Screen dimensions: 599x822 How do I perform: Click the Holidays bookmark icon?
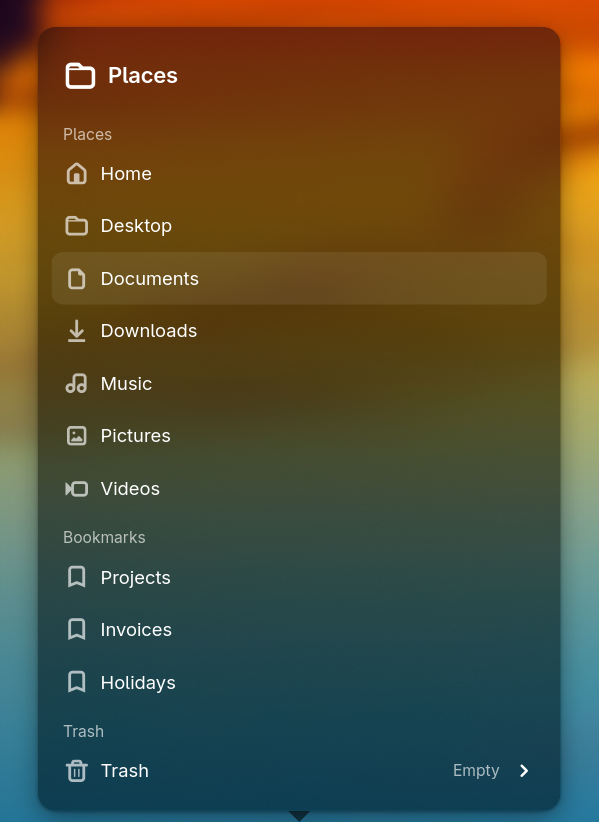[77, 682]
